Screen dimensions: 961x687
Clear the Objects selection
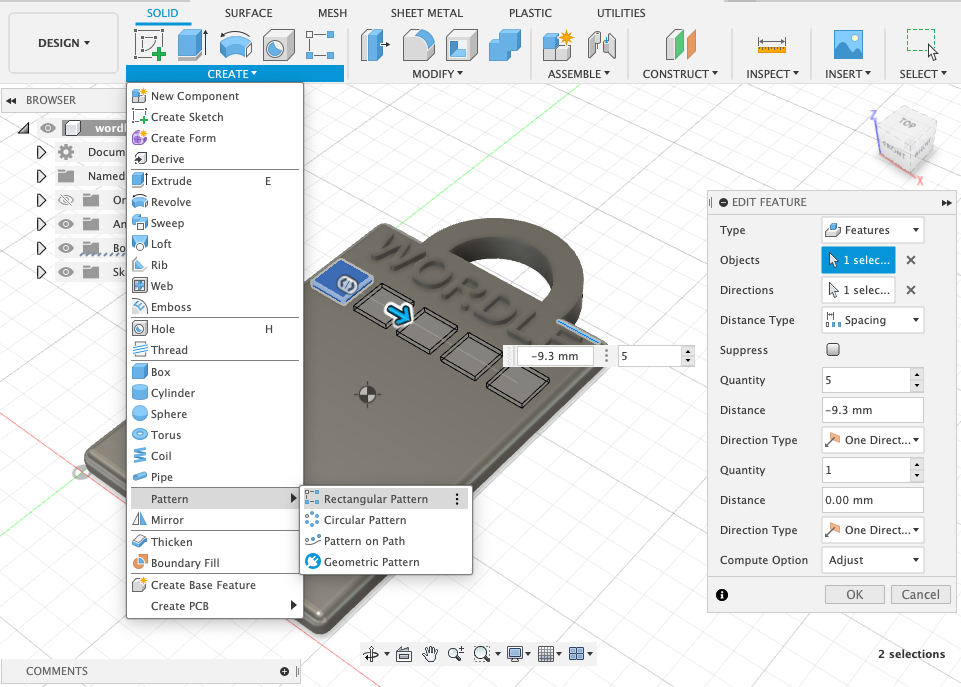[x=911, y=260]
